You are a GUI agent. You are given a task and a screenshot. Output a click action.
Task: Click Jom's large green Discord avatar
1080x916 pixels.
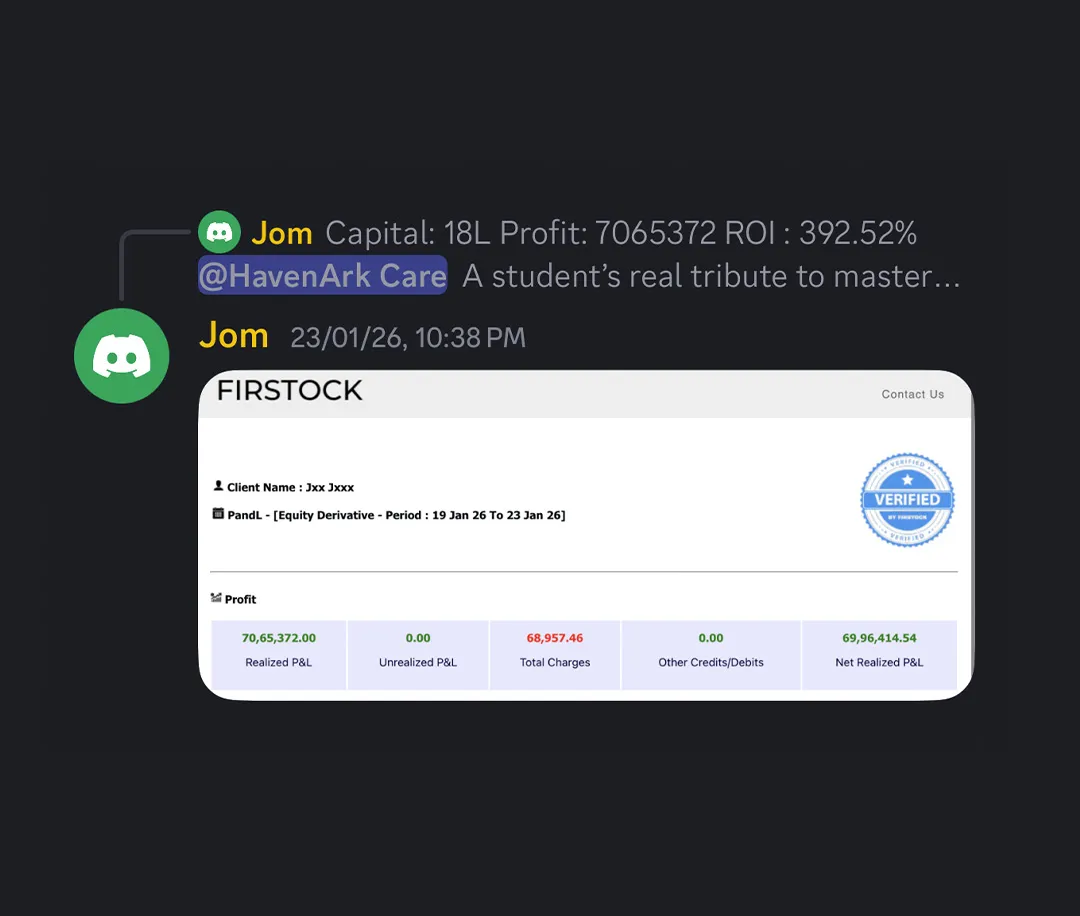point(122,355)
